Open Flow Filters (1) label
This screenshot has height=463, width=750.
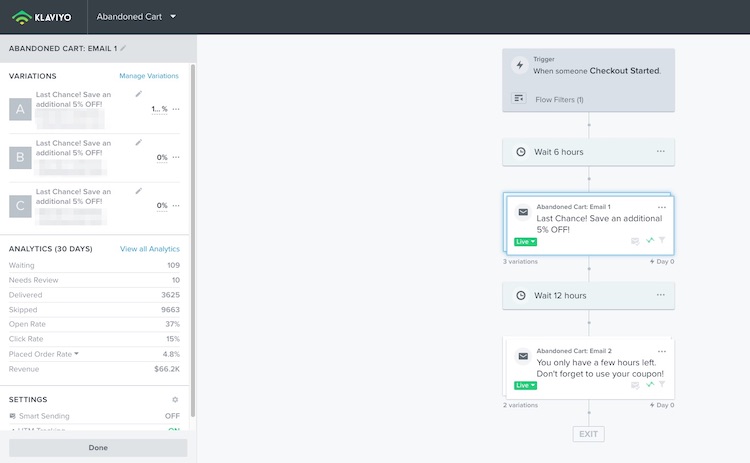[x=559, y=99]
